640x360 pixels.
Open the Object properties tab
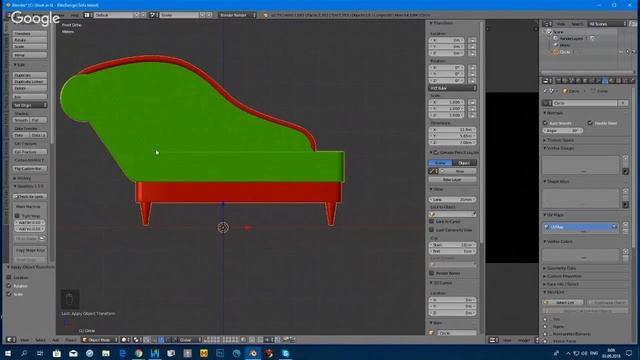585,81
